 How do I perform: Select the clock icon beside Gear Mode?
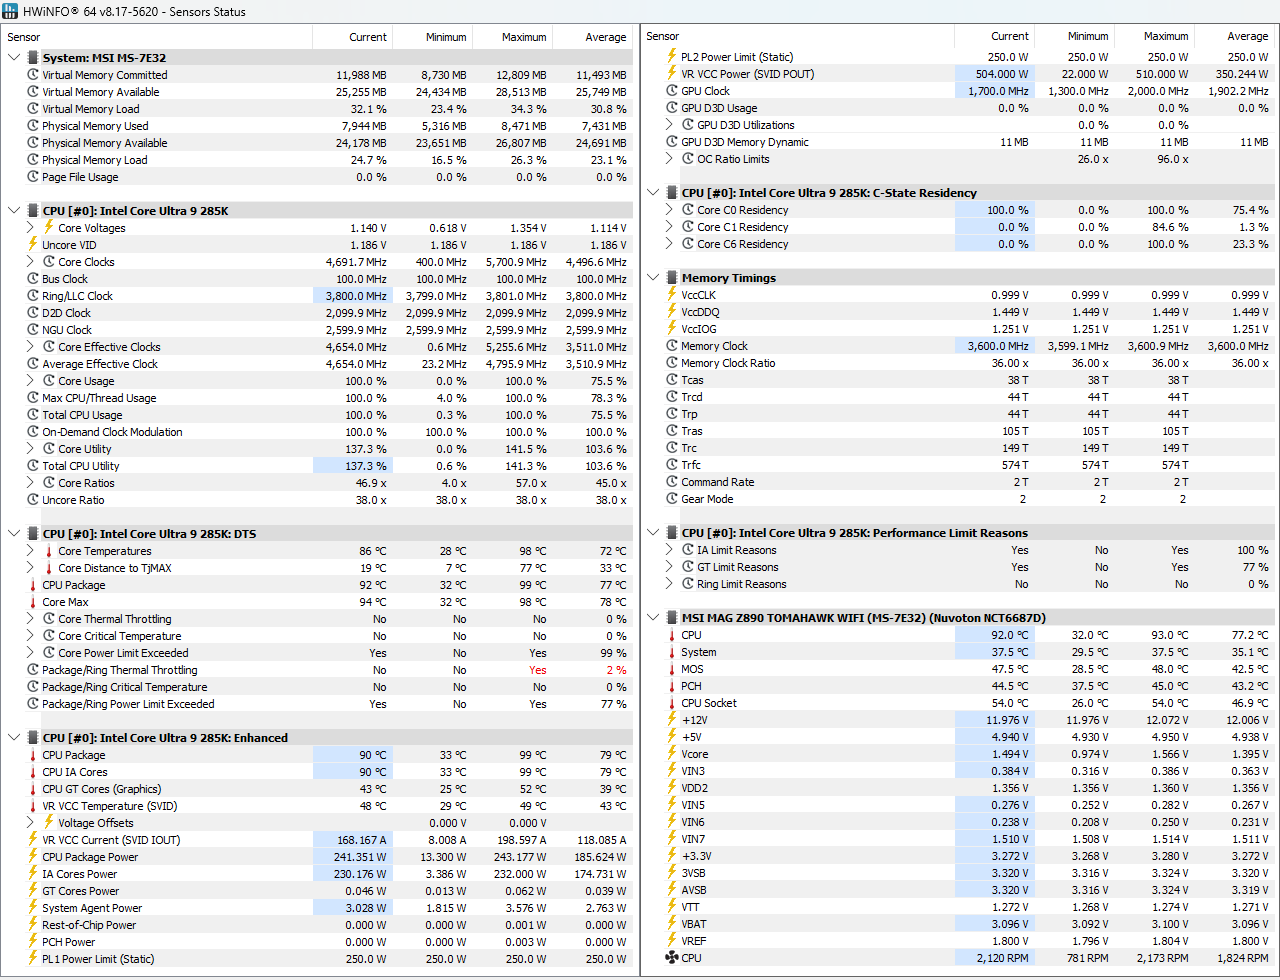pos(672,499)
